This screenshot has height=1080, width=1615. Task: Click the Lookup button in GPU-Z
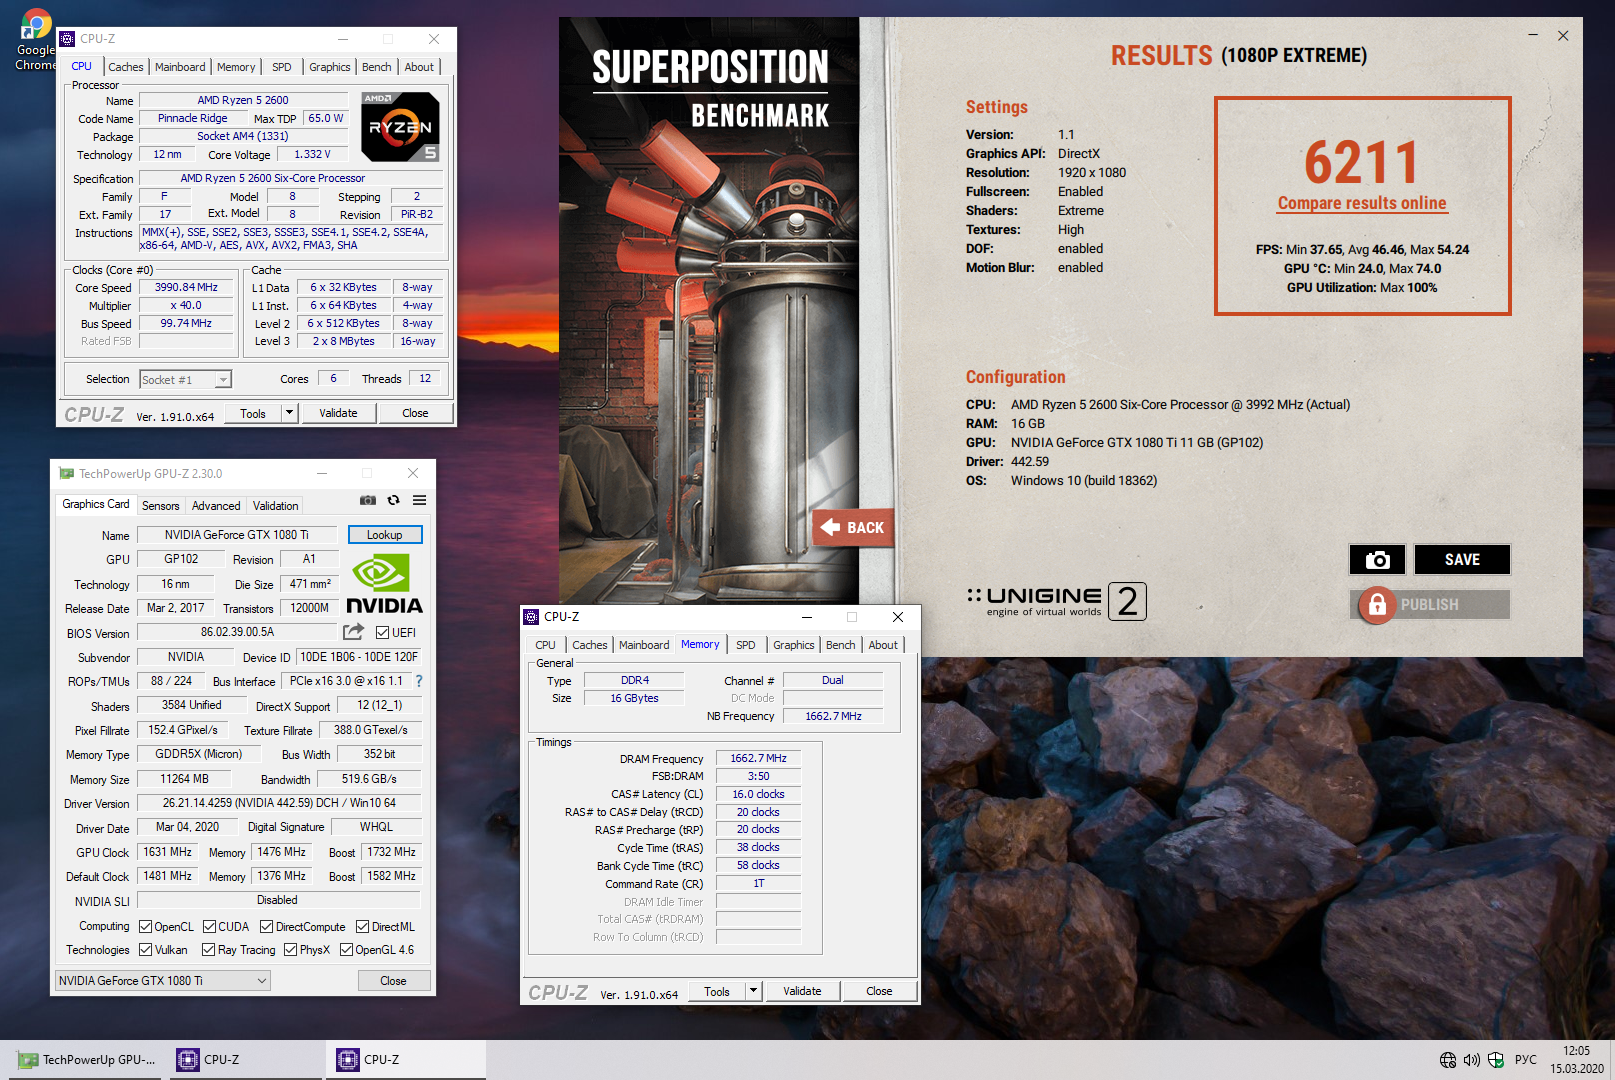tap(385, 535)
